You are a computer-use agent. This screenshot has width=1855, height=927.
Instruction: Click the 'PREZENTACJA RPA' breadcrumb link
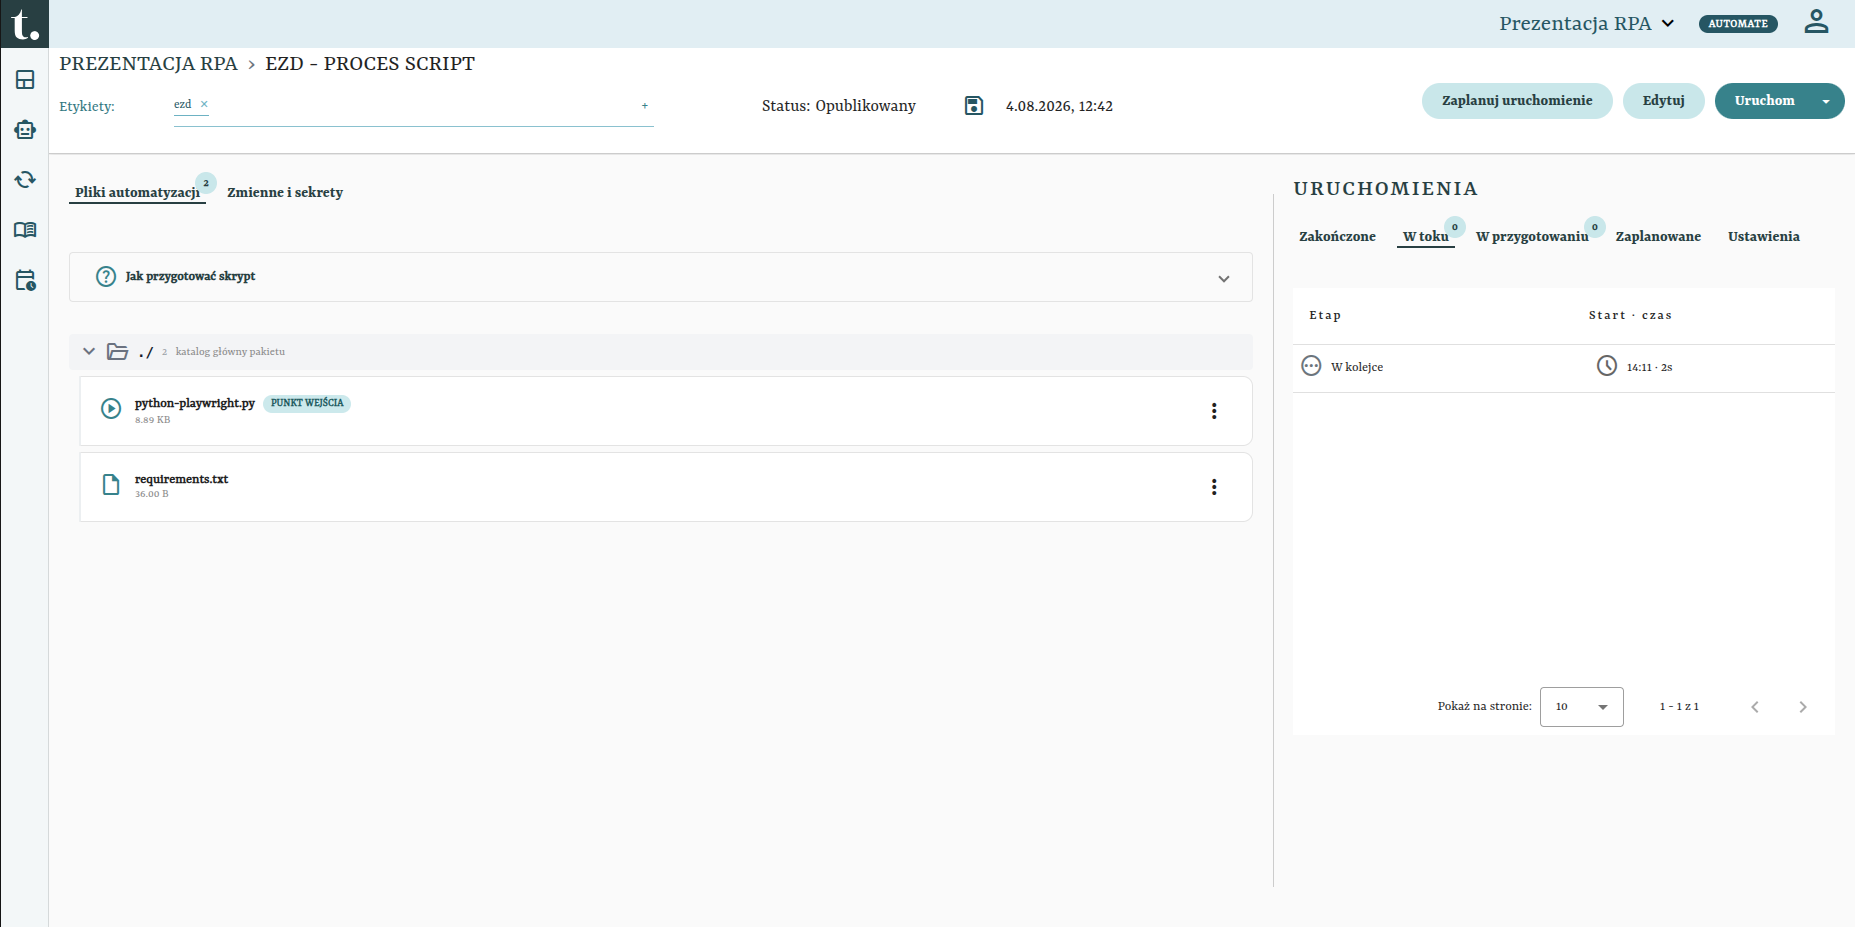[x=148, y=64]
